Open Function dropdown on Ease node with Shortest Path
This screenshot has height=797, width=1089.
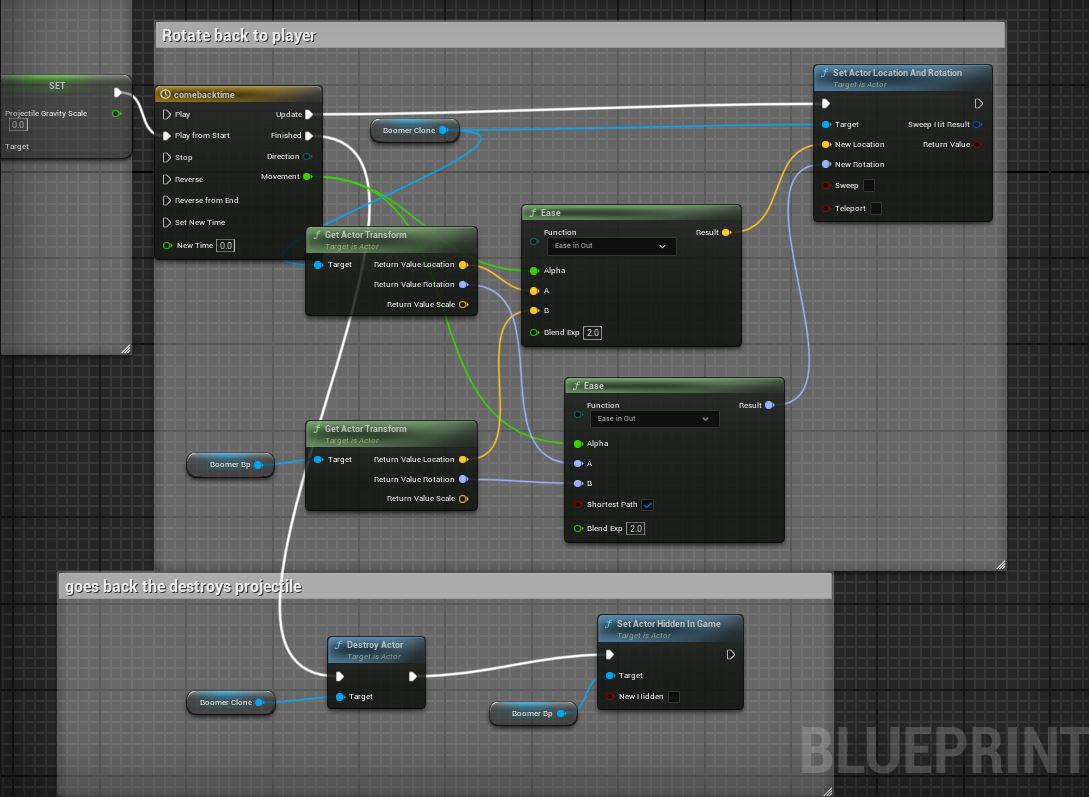[x=653, y=419]
